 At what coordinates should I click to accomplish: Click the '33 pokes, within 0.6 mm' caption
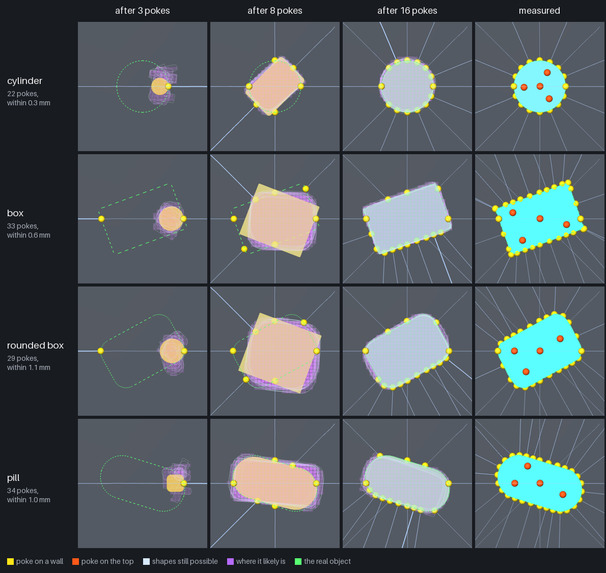pyautogui.click(x=29, y=231)
